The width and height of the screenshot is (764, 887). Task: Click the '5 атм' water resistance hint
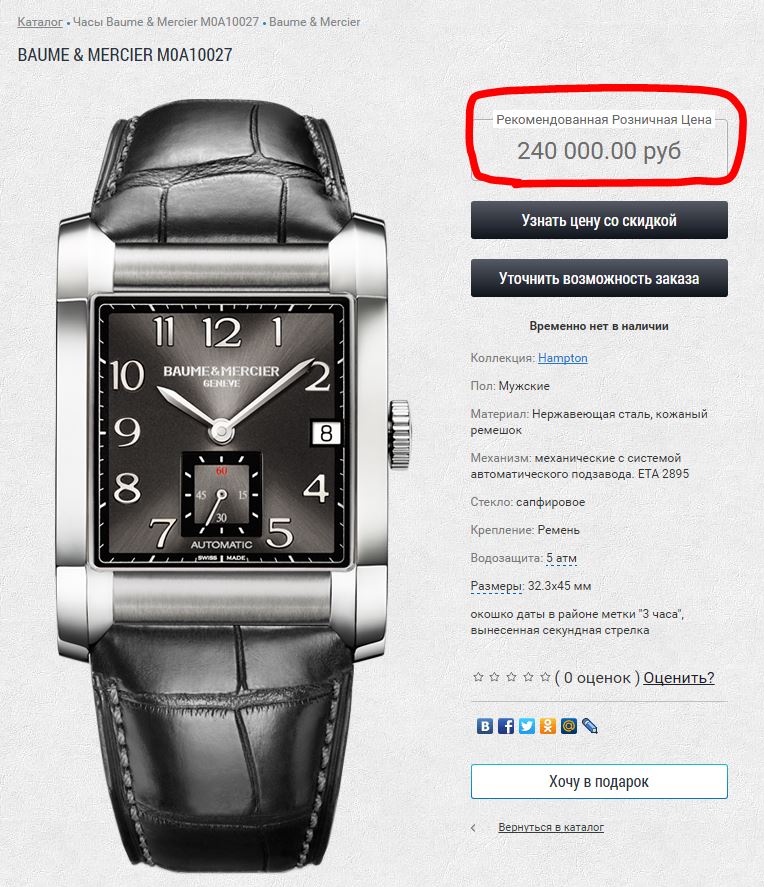click(562, 558)
